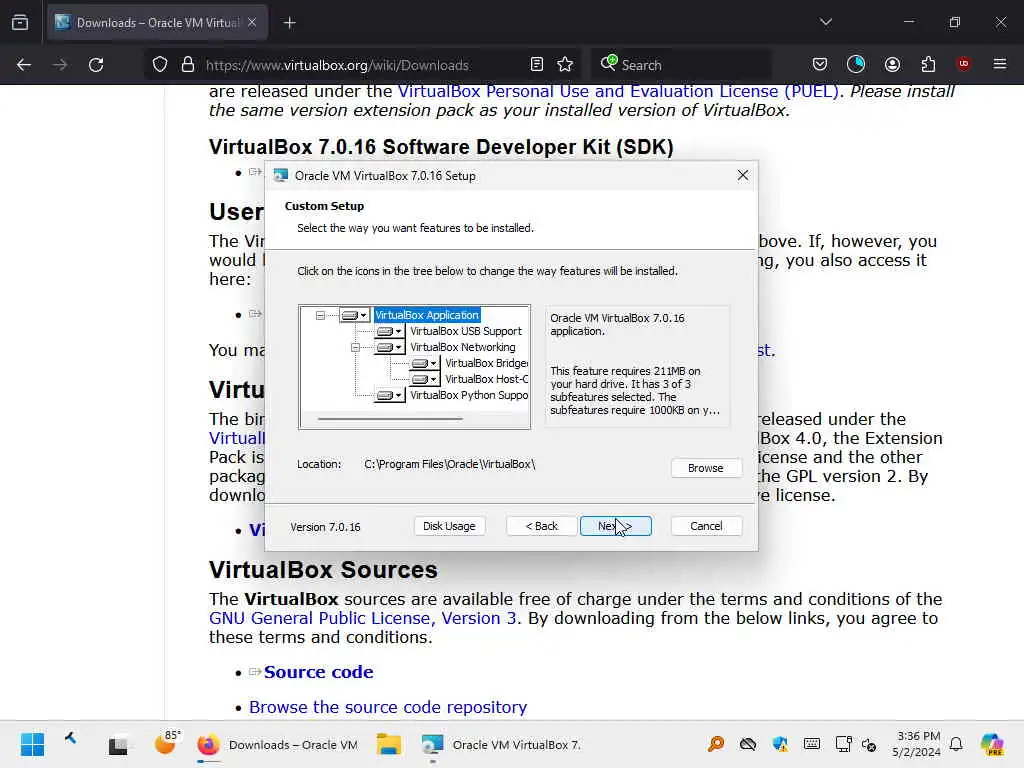Image resolution: width=1024 pixels, height=768 pixels.
Task: Open Pocket save icon in toolbar
Action: (x=820, y=64)
